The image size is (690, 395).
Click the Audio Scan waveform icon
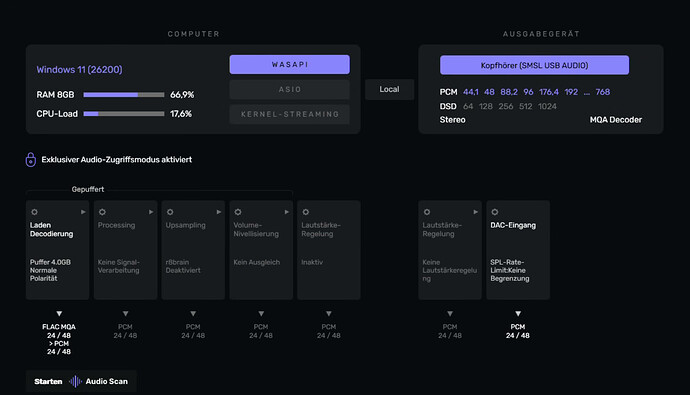[75, 381]
